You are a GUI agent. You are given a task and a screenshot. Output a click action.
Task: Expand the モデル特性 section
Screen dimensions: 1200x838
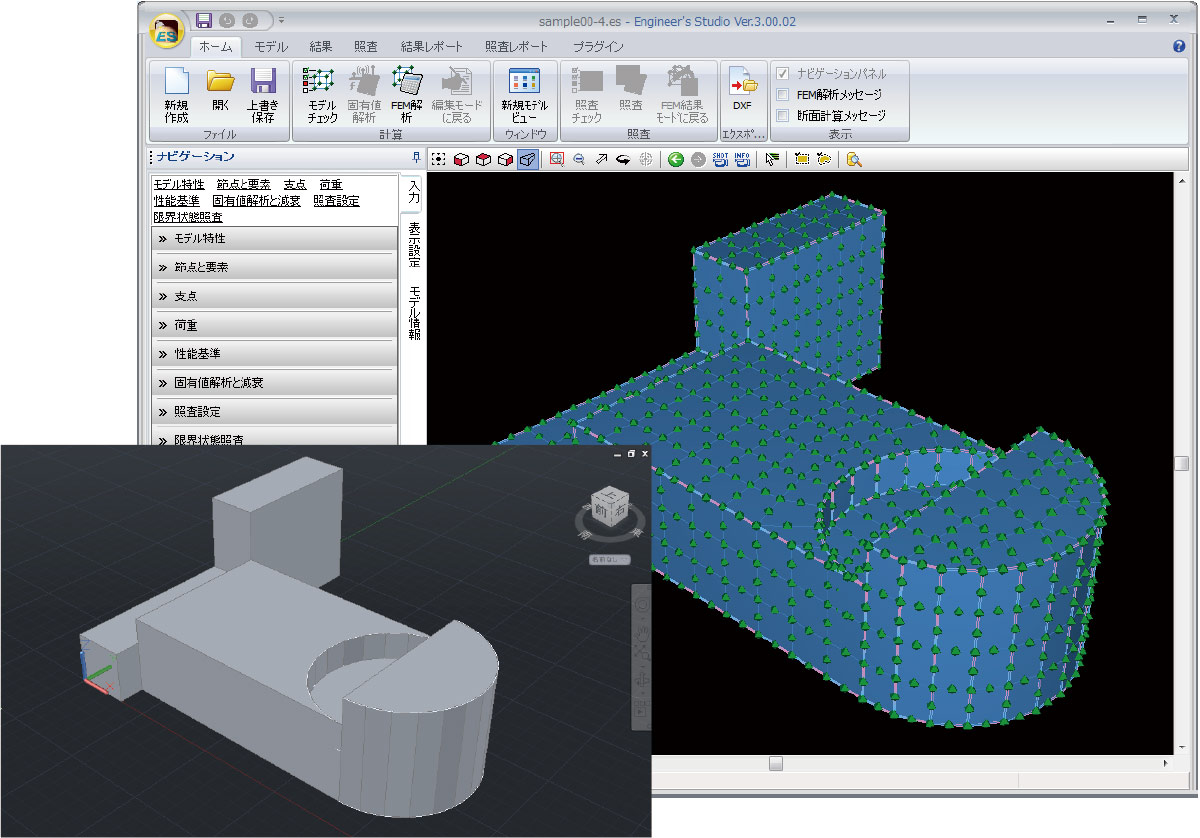coord(274,239)
